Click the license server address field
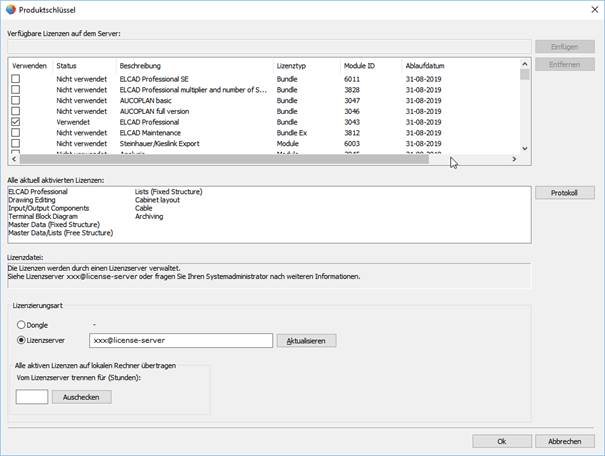 (181, 341)
